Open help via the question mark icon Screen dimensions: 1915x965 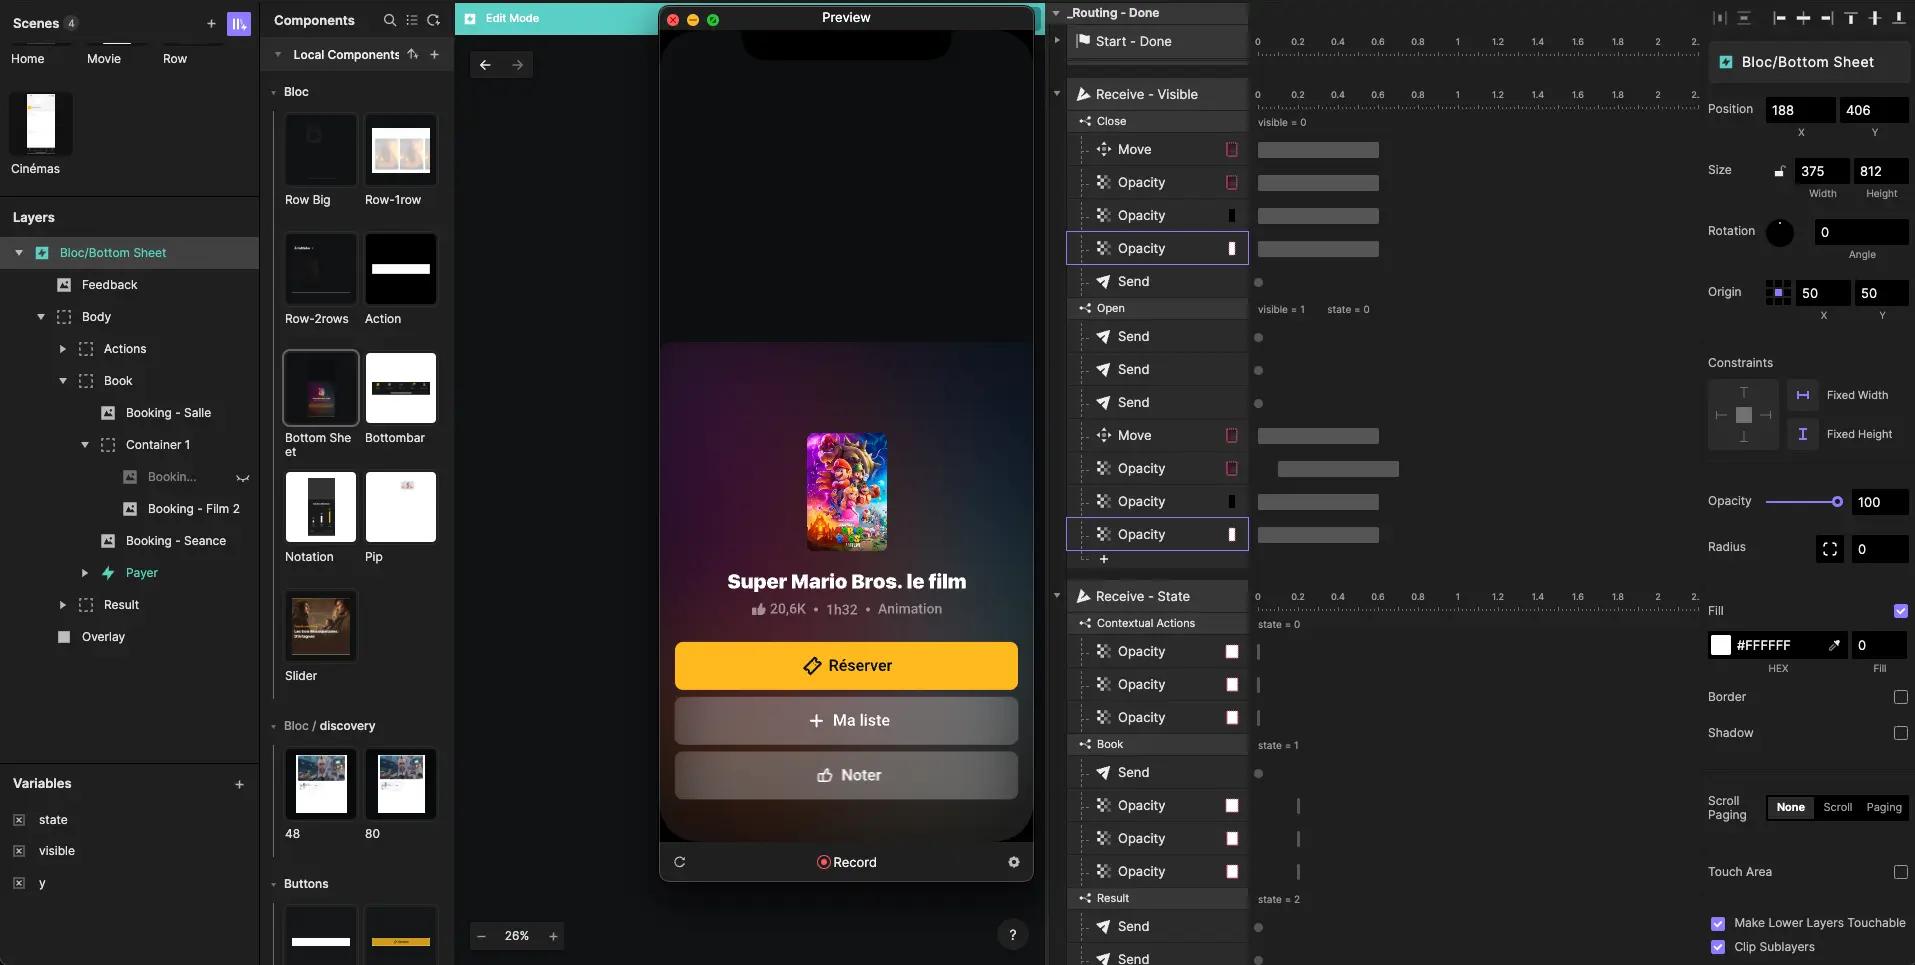1013,935
